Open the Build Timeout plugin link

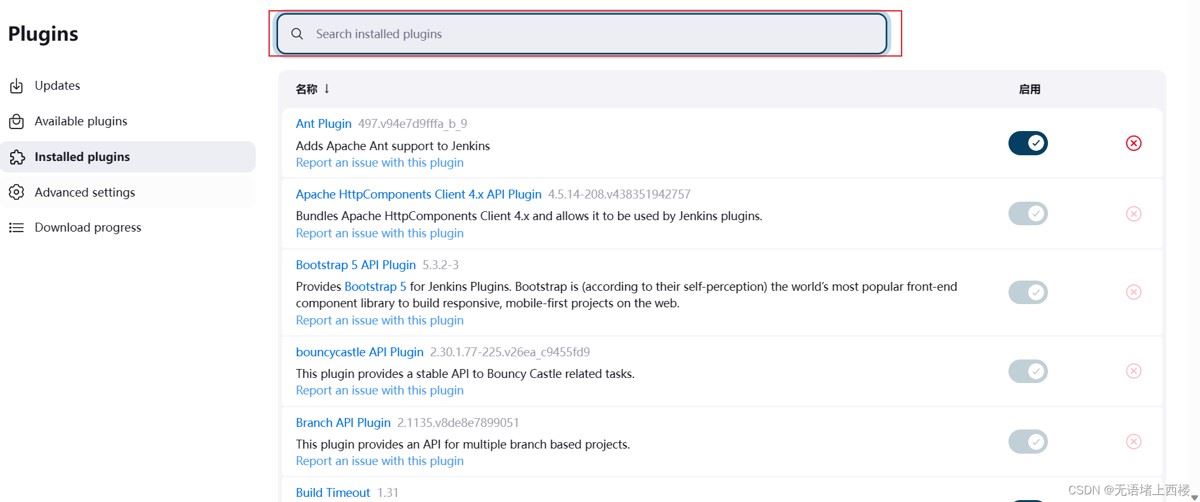332,492
